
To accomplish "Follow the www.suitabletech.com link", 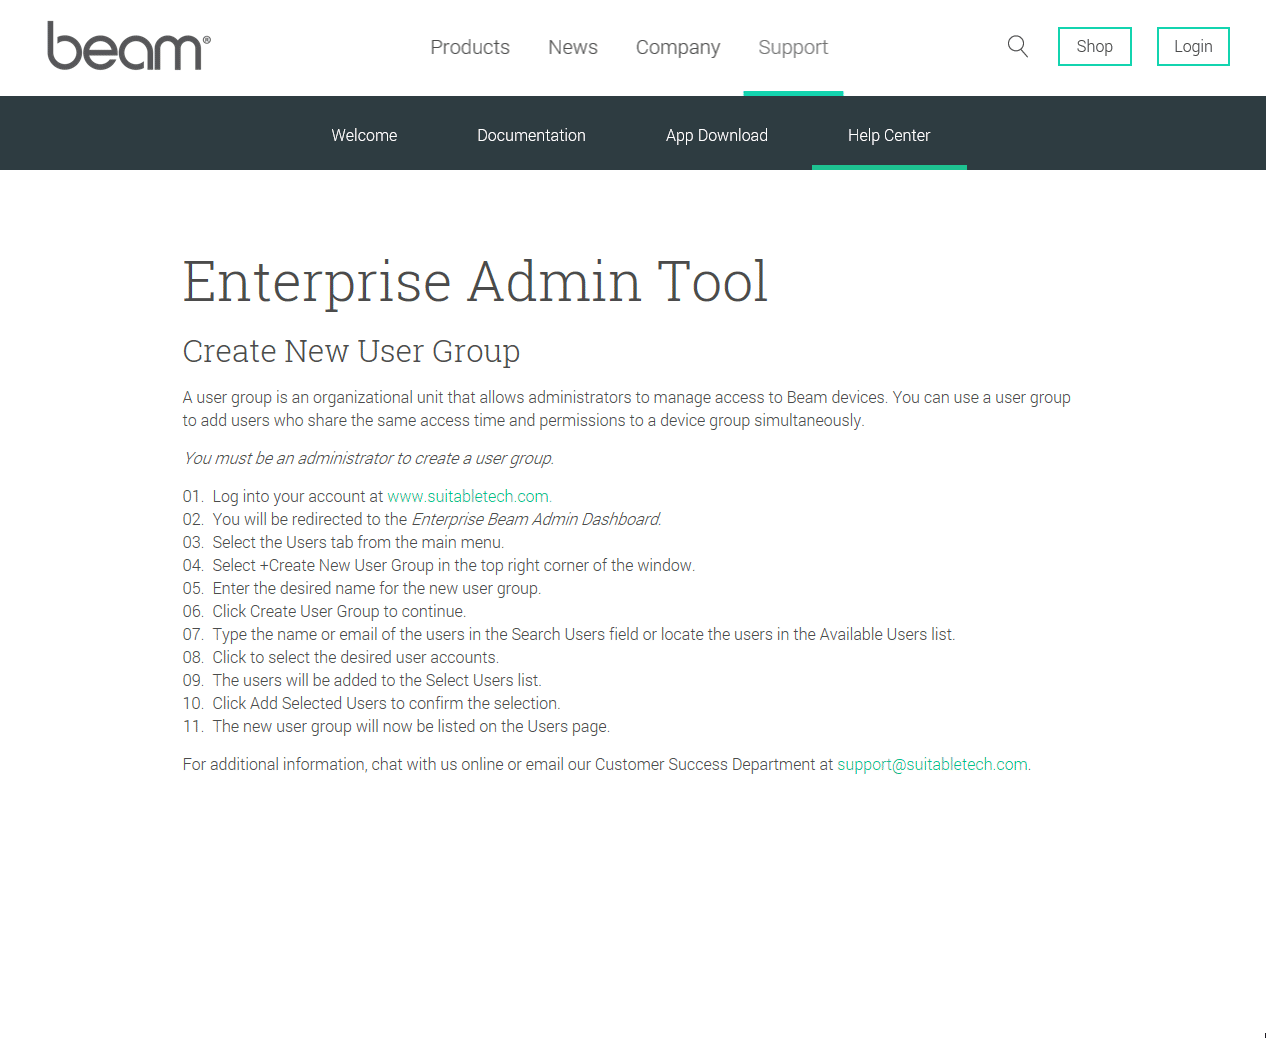I will (468, 496).
